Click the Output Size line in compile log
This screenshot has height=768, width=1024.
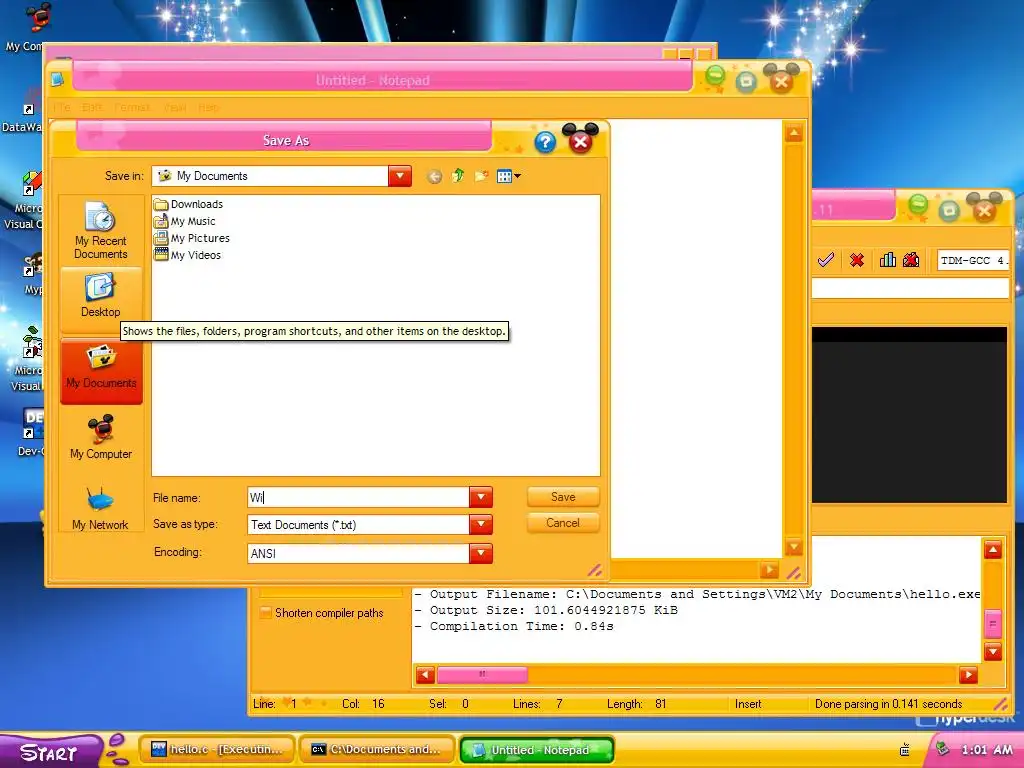[x=547, y=610]
